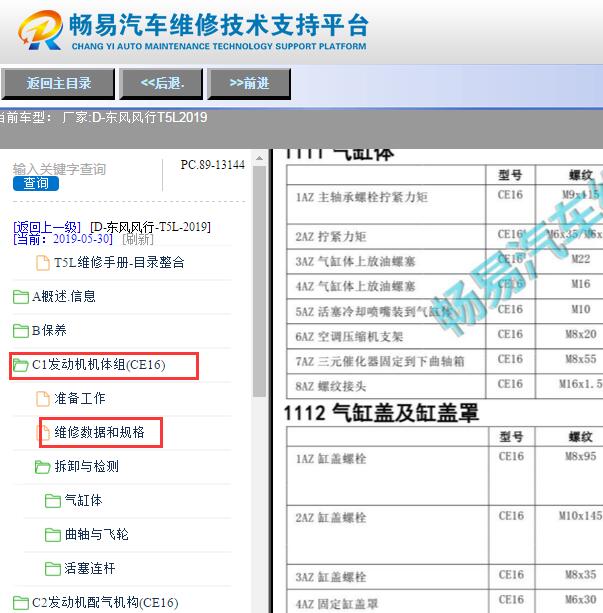This screenshot has width=603, height=613.
Task: Click table row 4AZ 固定缸盖罩
Action: (445, 602)
